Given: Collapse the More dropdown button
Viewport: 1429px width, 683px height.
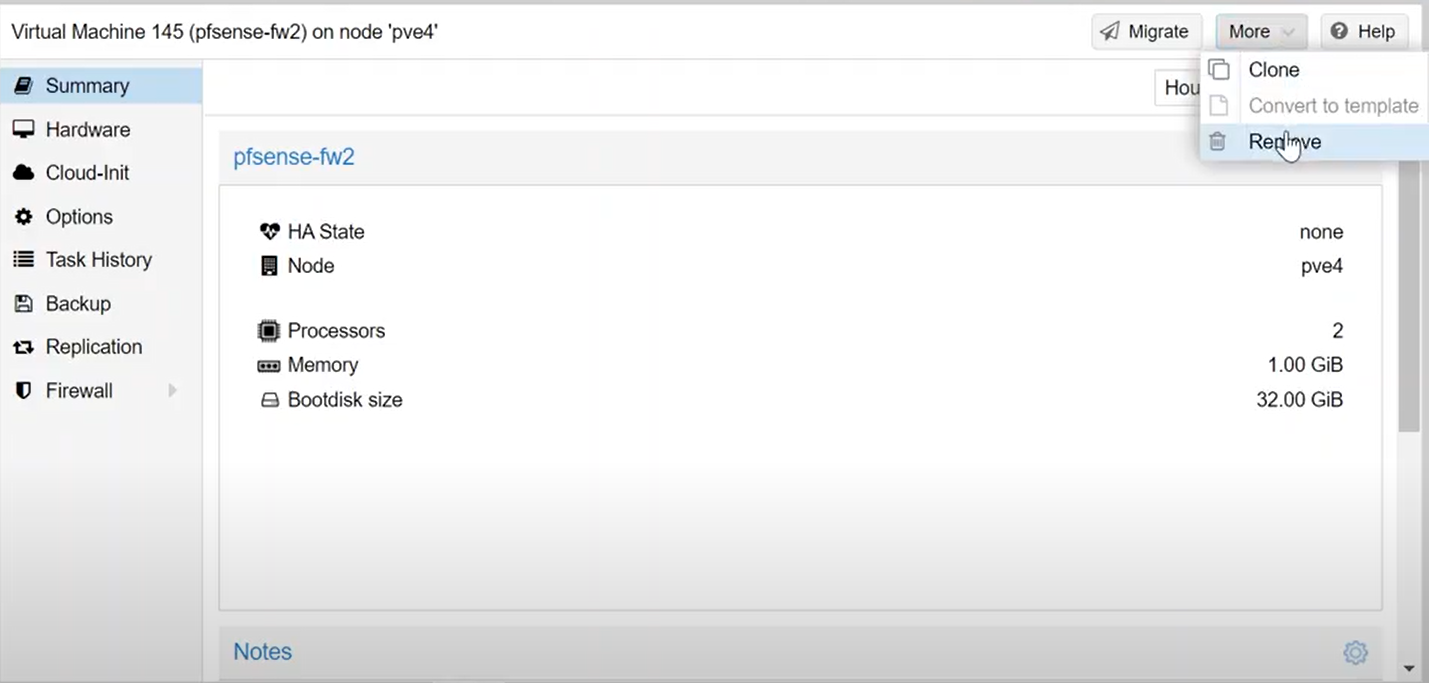Looking at the screenshot, I should coord(1261,32).
